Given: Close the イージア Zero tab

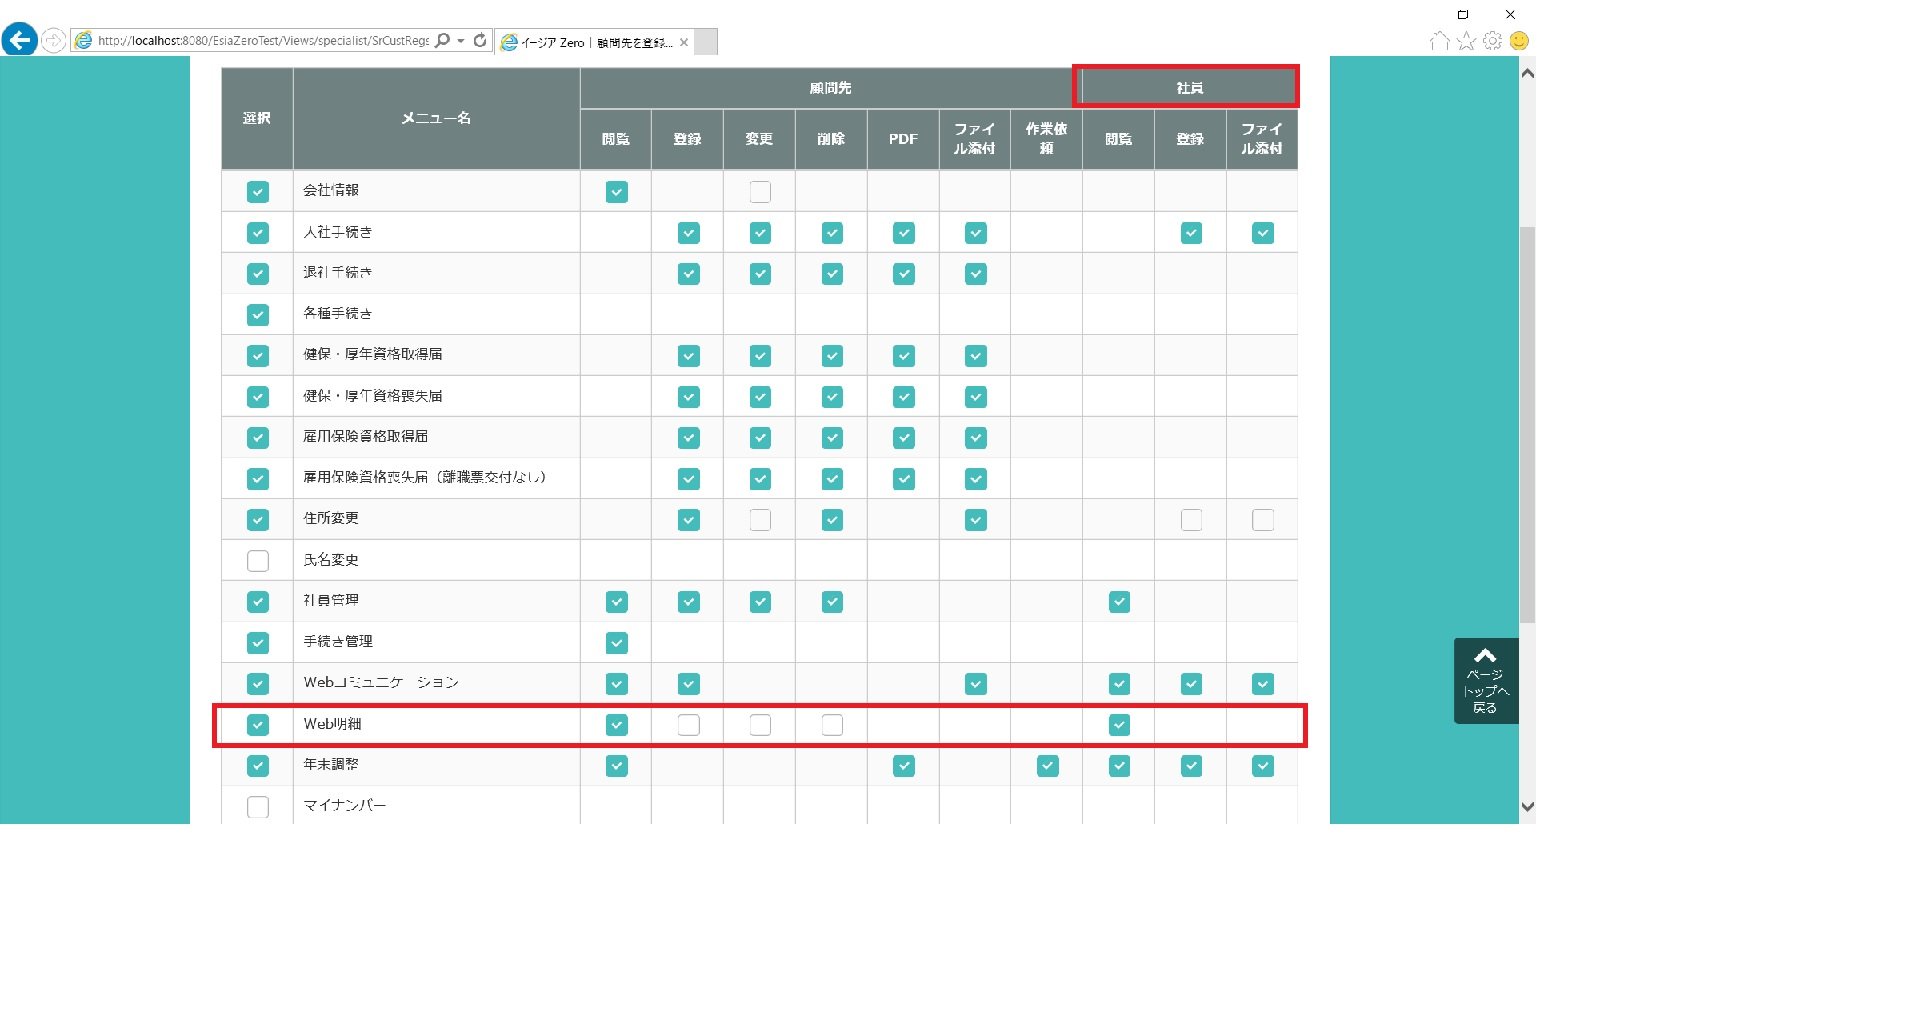Looking at the screenshot, I should click(x=684, y=42).
